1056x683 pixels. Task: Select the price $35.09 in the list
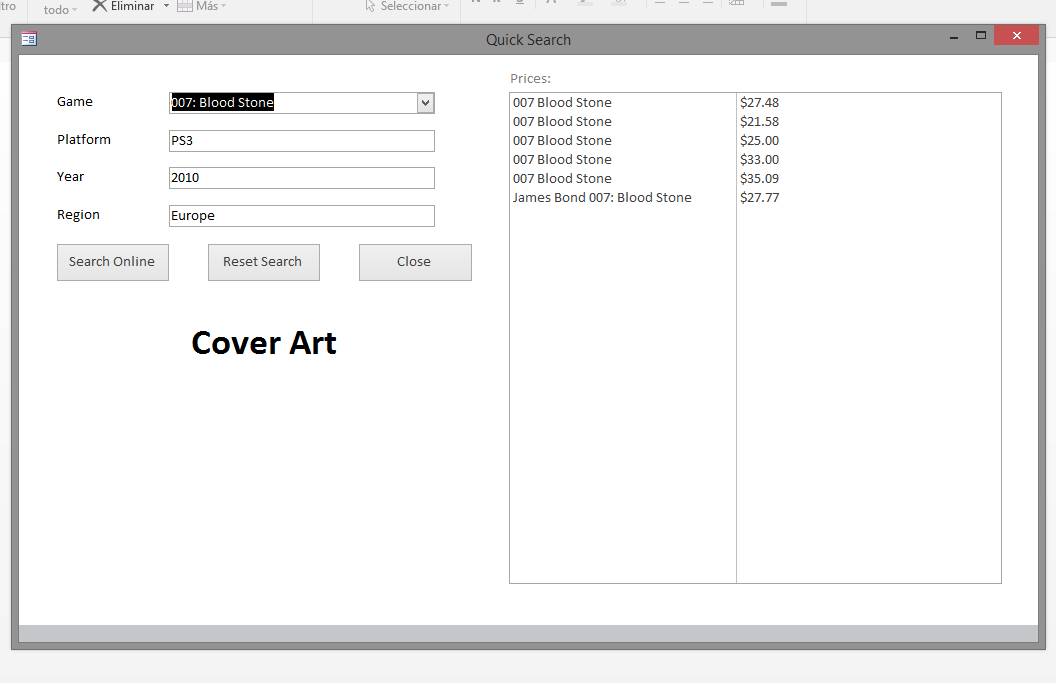click(x=759, y=178)
